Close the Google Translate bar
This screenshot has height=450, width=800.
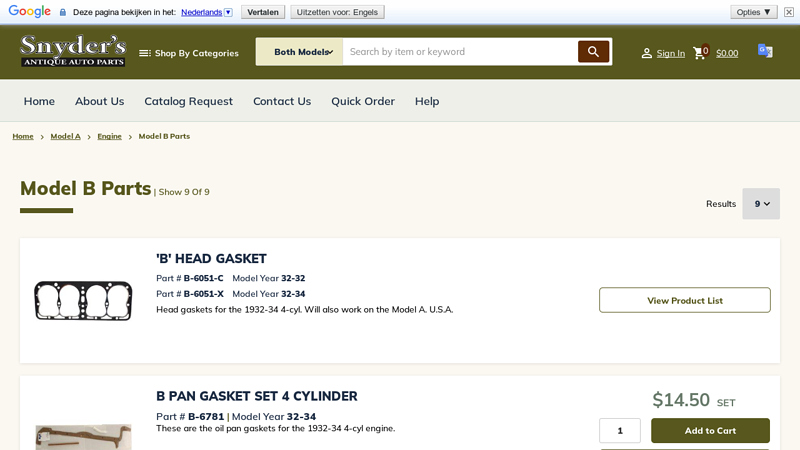[x=789, y=12]
